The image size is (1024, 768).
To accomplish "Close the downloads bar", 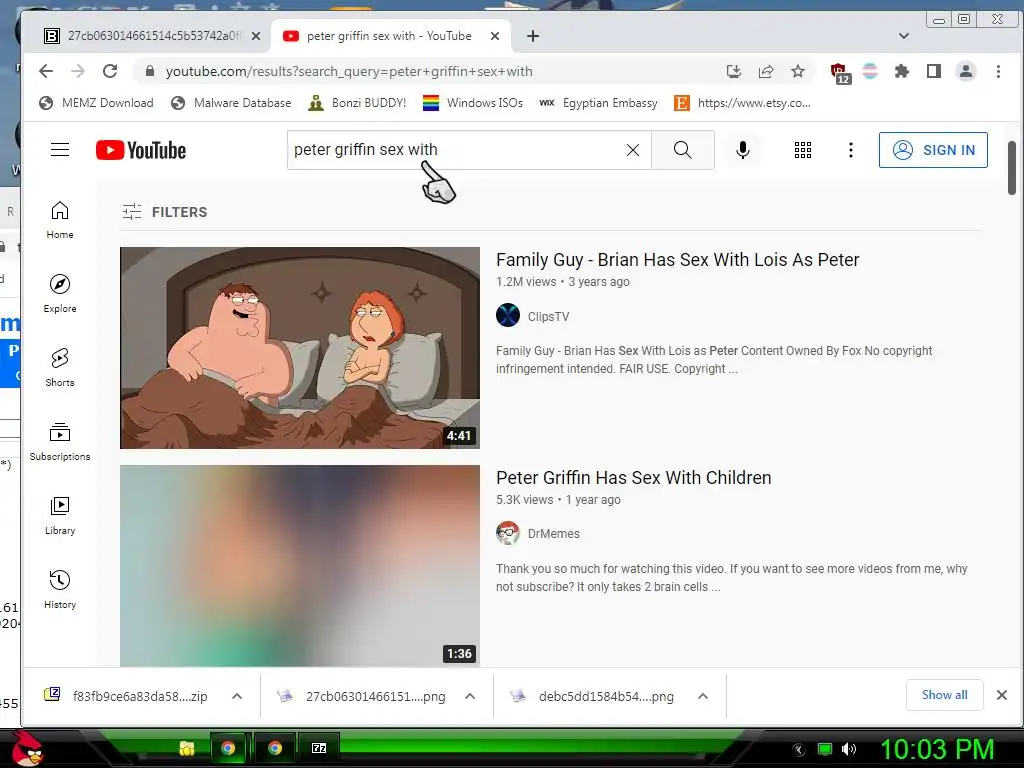I will 1002,695.
